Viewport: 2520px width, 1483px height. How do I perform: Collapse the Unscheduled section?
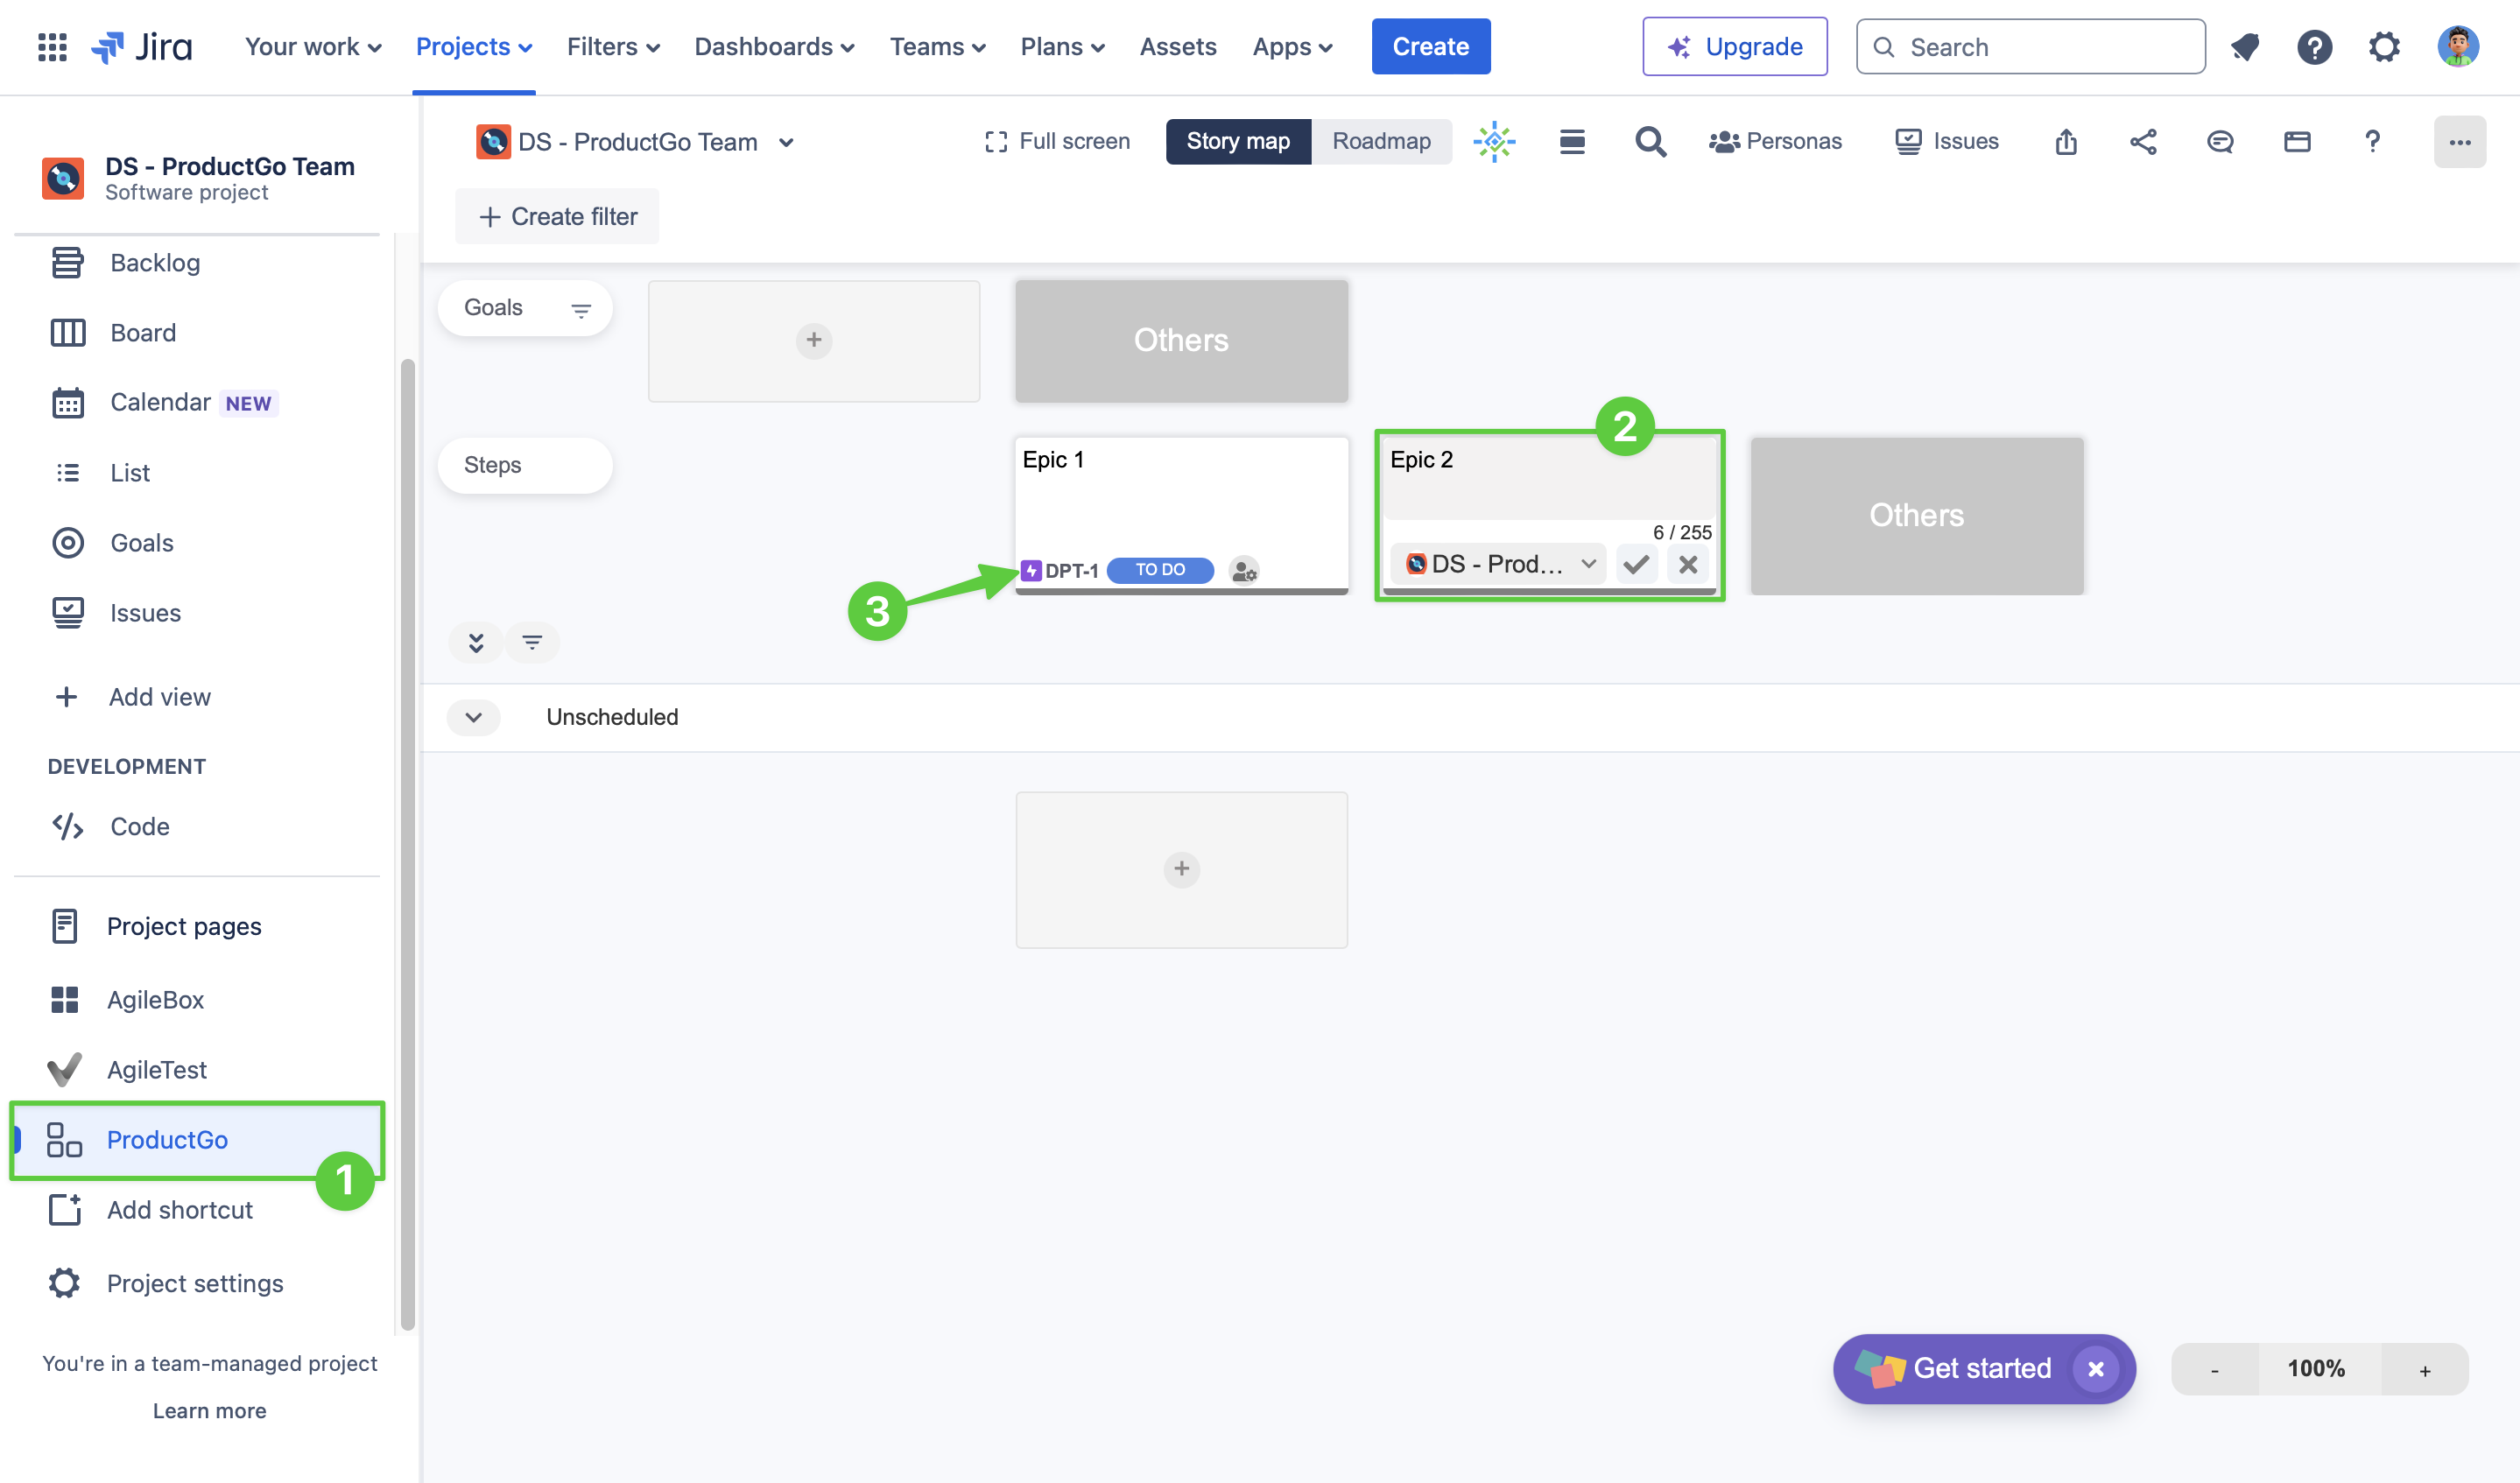click(474, 717)
